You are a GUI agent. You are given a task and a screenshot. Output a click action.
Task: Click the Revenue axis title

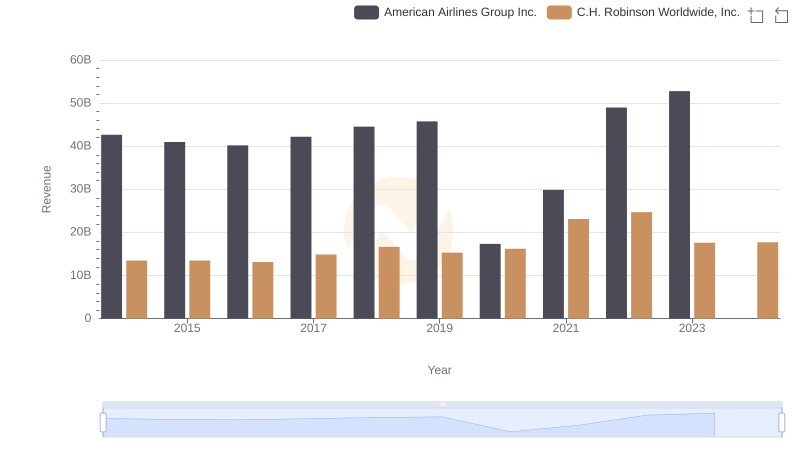click(46, 189)
